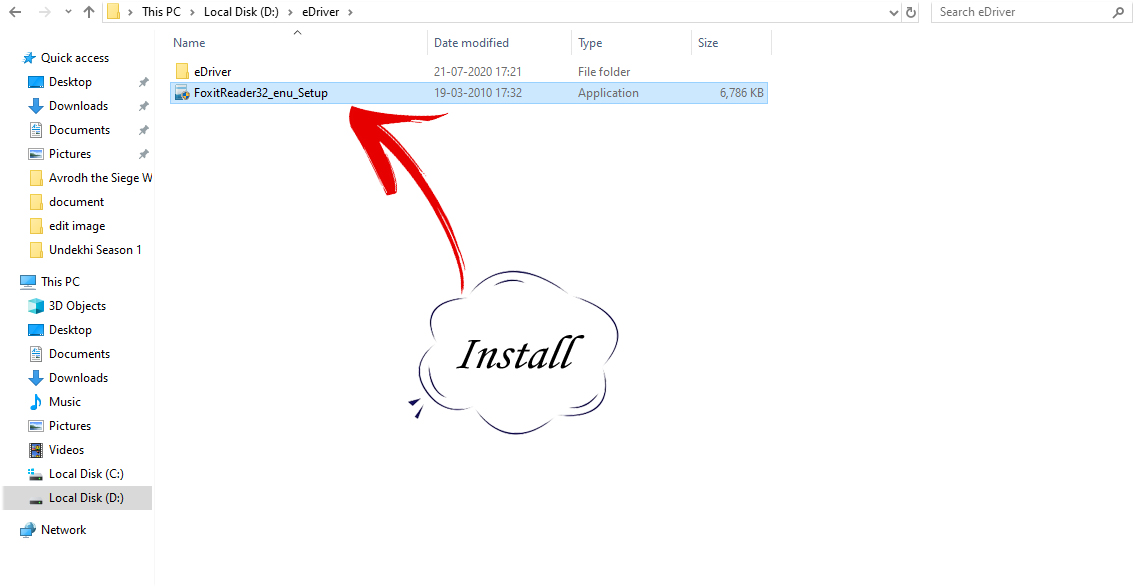Click the File folder type cell
The width and height of the screenshot is (1143, 588).
tap(604, 71)
